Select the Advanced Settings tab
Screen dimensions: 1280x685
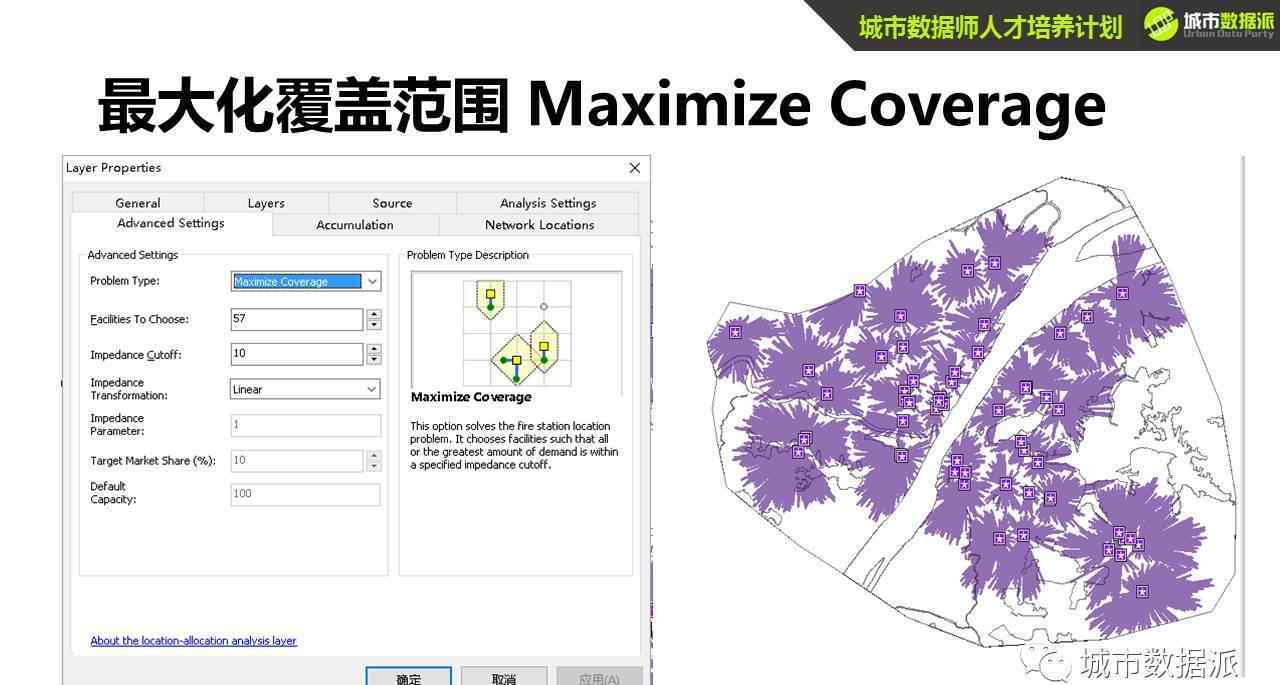pyautogui.click(x=171, y=224)
